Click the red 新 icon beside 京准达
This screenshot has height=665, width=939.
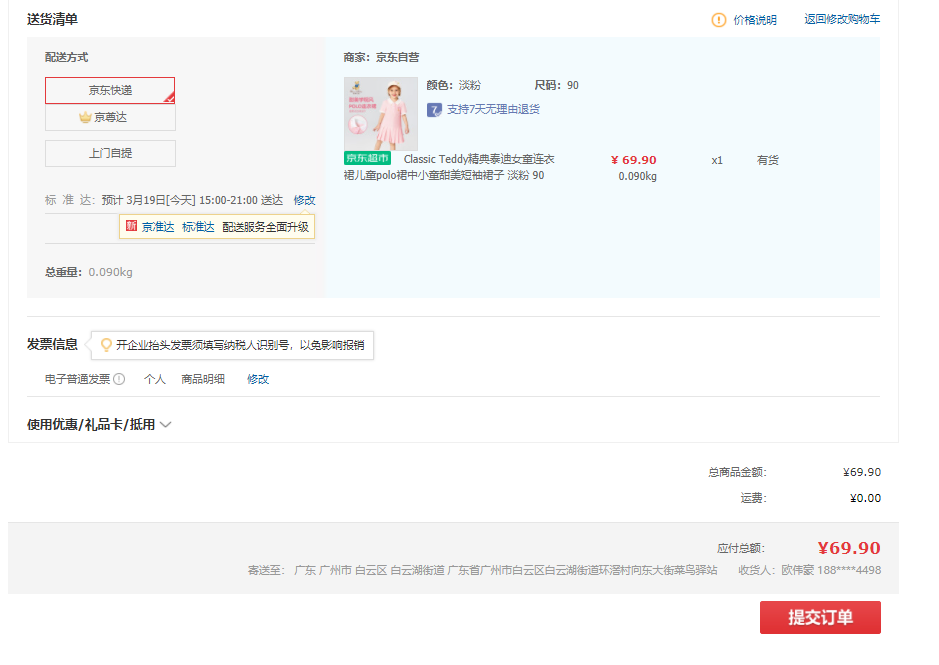pyautogui.click(x=131, y=226)
